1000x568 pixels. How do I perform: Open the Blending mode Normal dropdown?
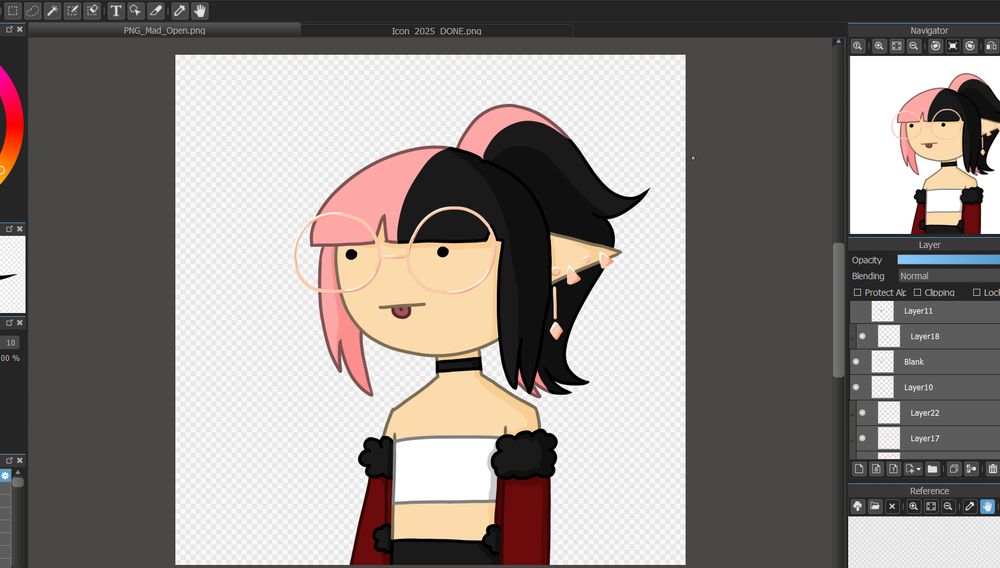point(948,275)
